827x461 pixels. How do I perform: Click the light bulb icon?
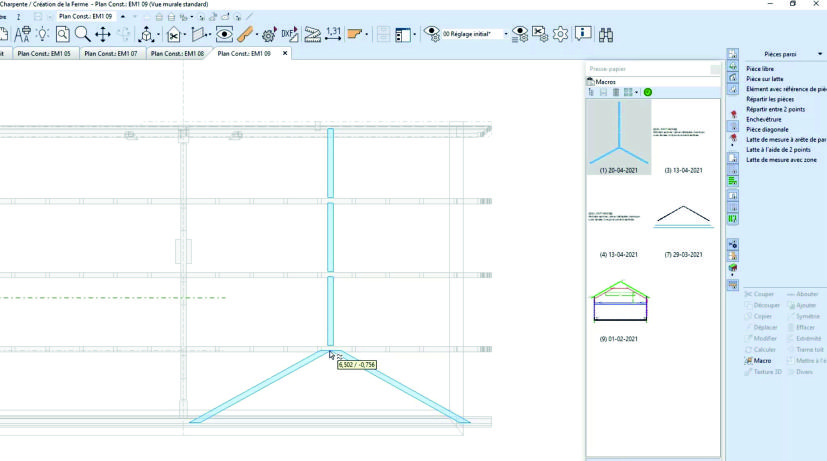42,34
